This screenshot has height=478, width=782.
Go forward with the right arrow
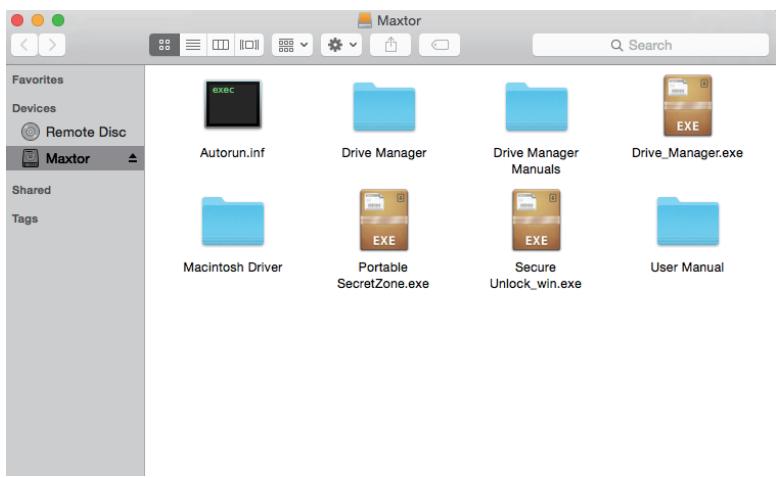pos(52,45)
